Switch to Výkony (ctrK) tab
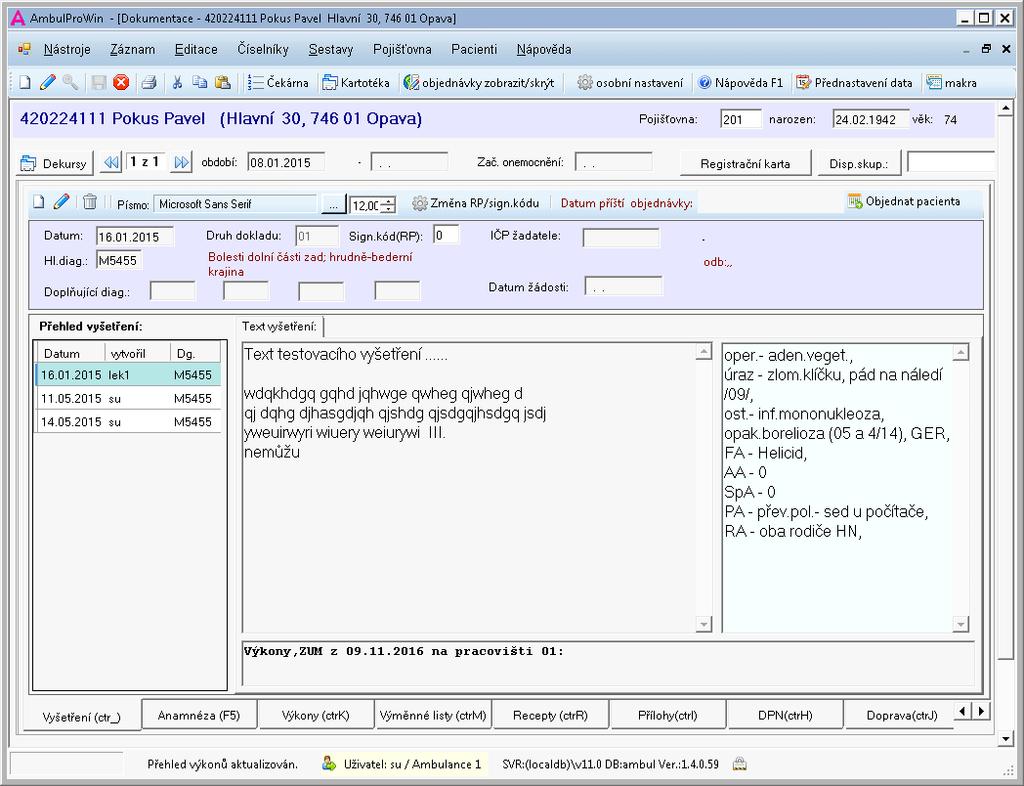1024x786 pixels. [315, 715]
